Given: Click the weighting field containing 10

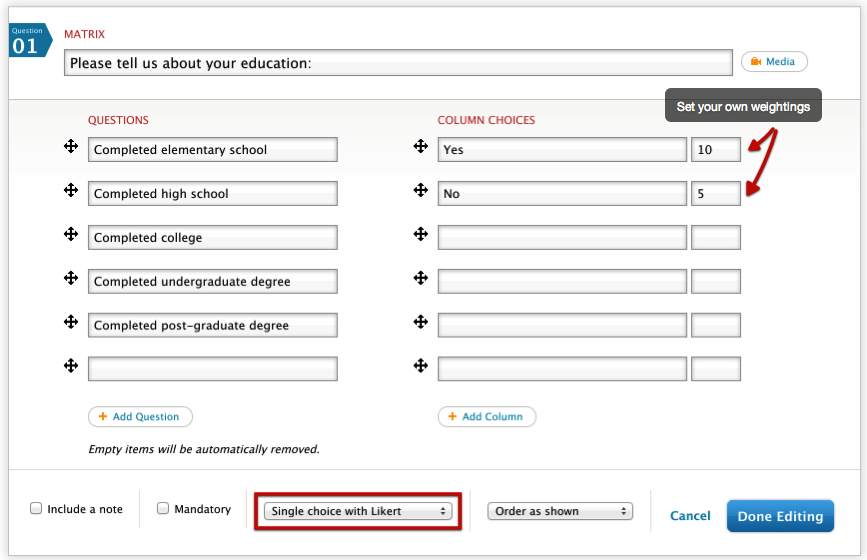Looking at the screenshot, I should 716,150.
